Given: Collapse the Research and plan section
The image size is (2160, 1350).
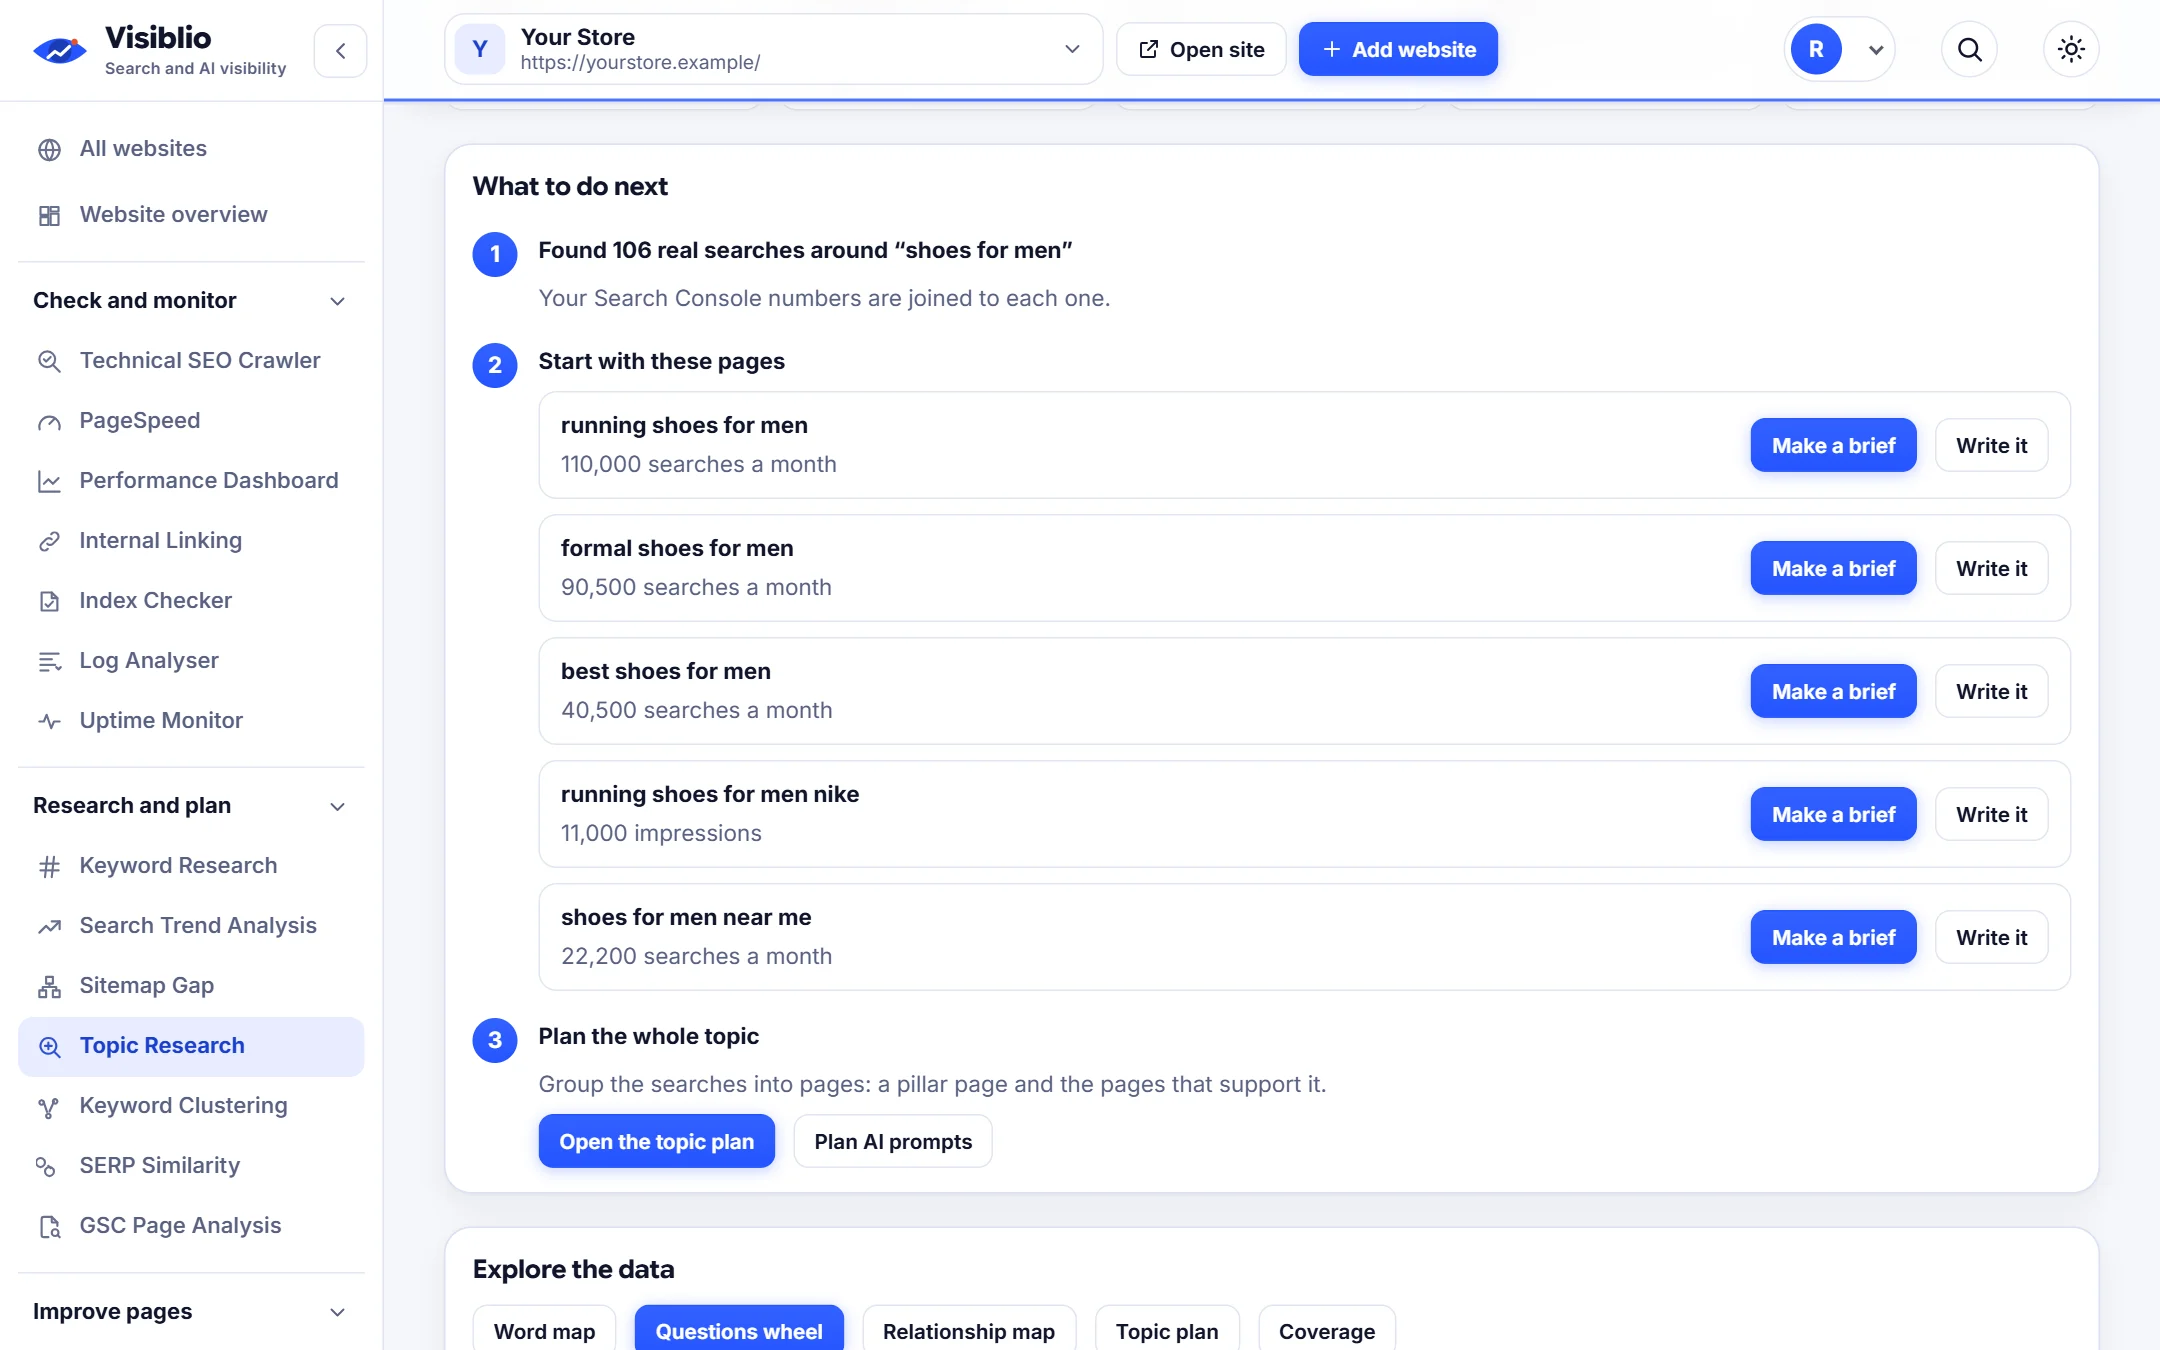Looking at the screenshot, I should pyautogui.click(x=337, y=806).
